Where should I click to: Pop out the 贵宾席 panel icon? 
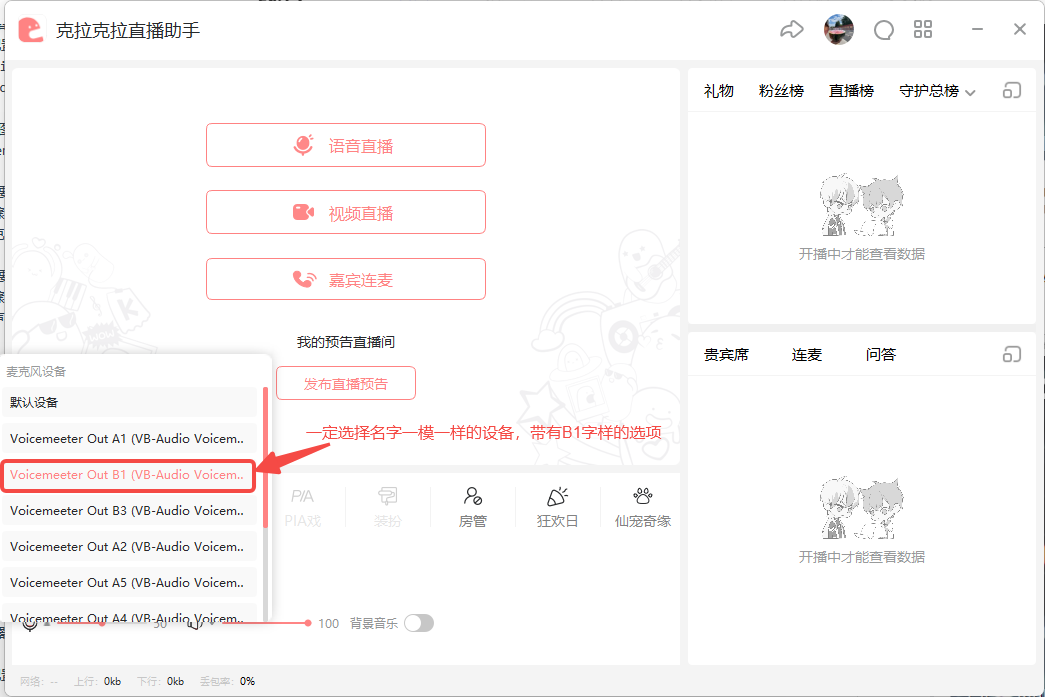[x=1012, y=354]
